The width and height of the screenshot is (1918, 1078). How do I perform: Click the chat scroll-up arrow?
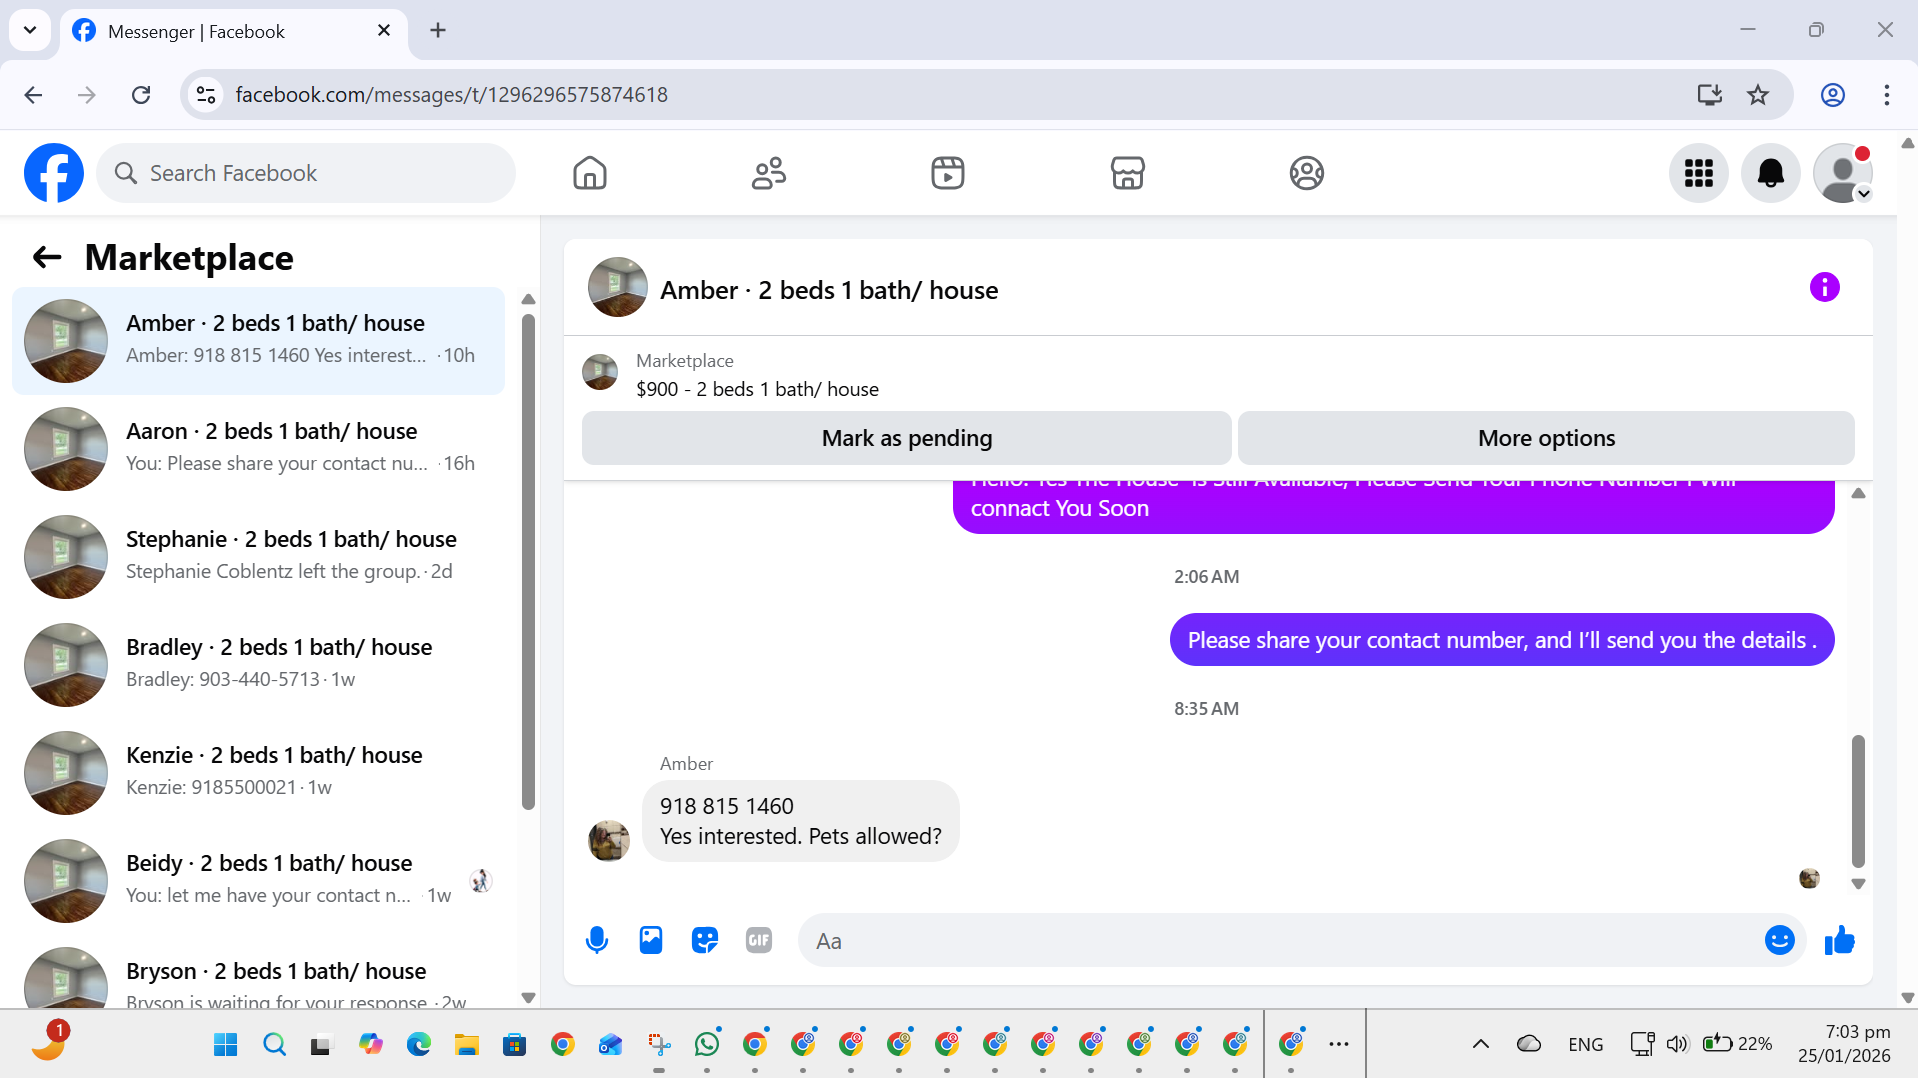(x=1858, y=493)
